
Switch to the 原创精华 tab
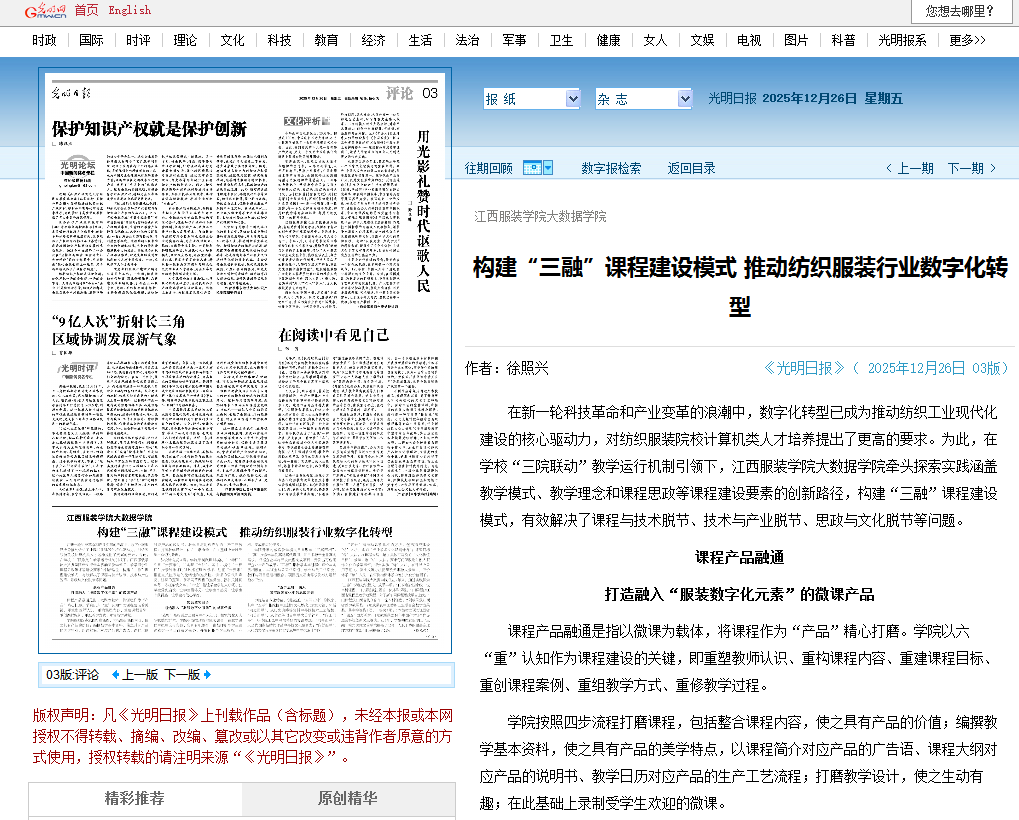coord(348,799)
